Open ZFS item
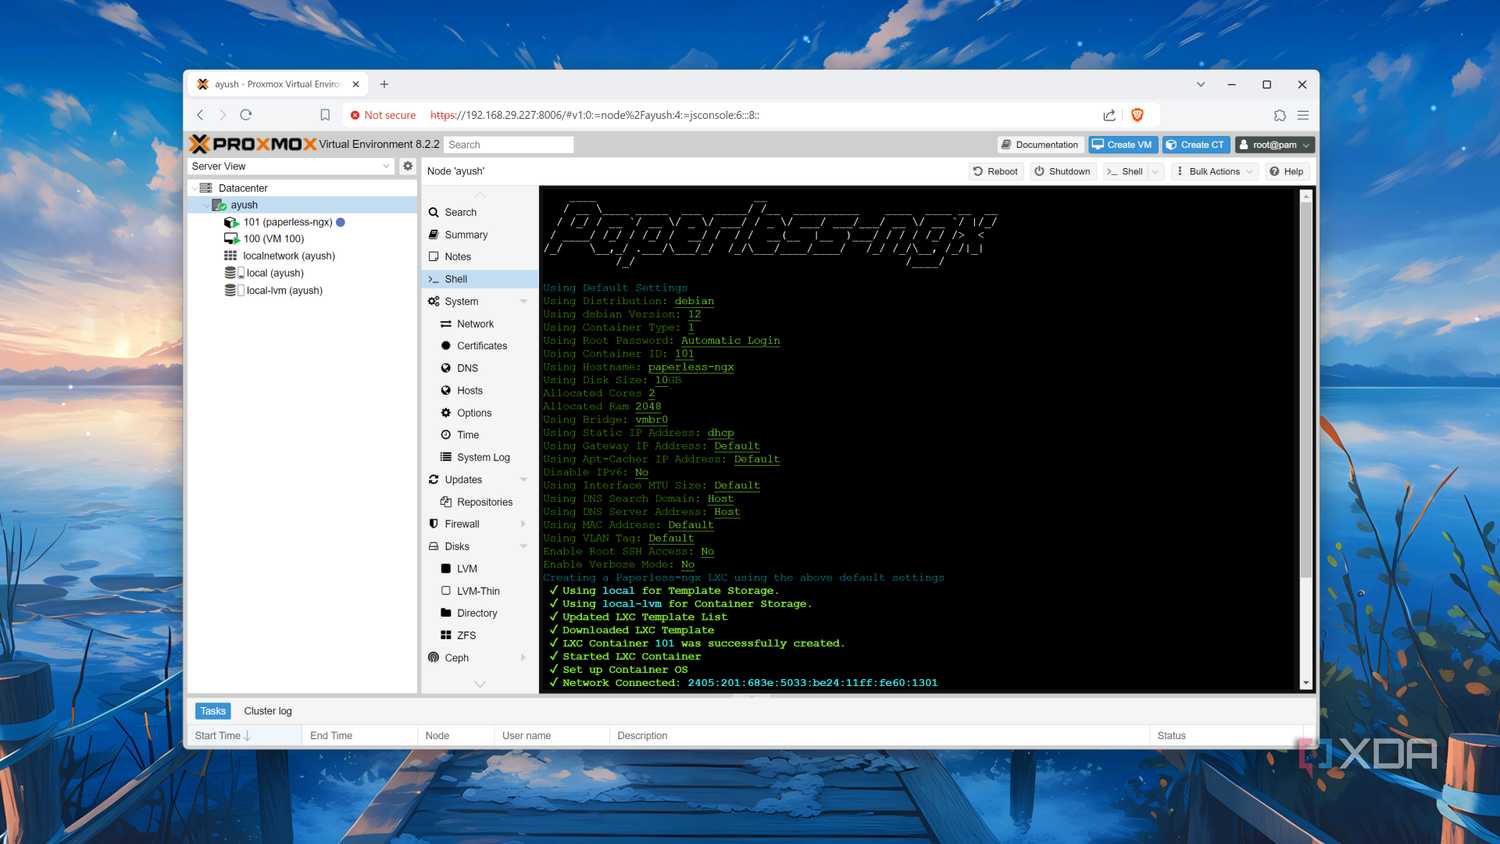The height and width of the screenshot is (844, 1500). pos(480,636)
